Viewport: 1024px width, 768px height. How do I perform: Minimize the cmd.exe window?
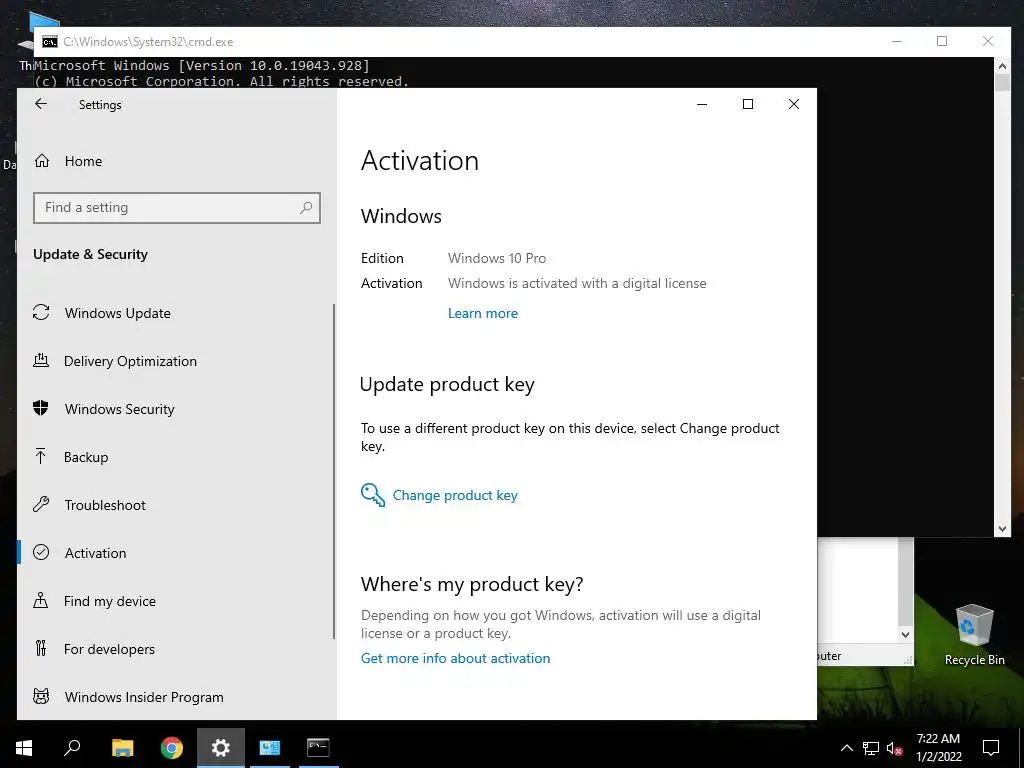pyautogui.click(x=897, y=41)
